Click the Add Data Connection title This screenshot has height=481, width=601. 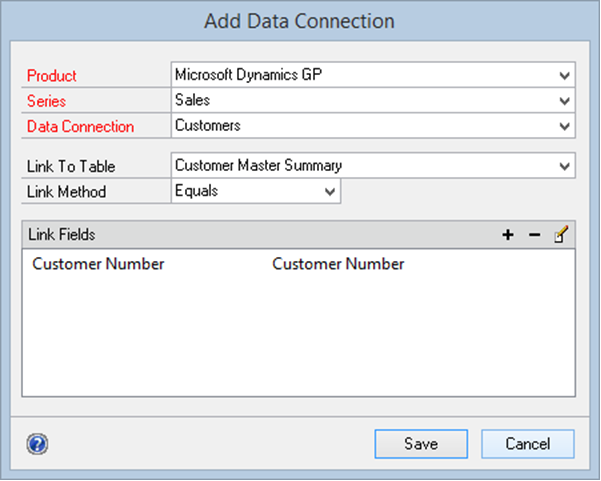299,21
